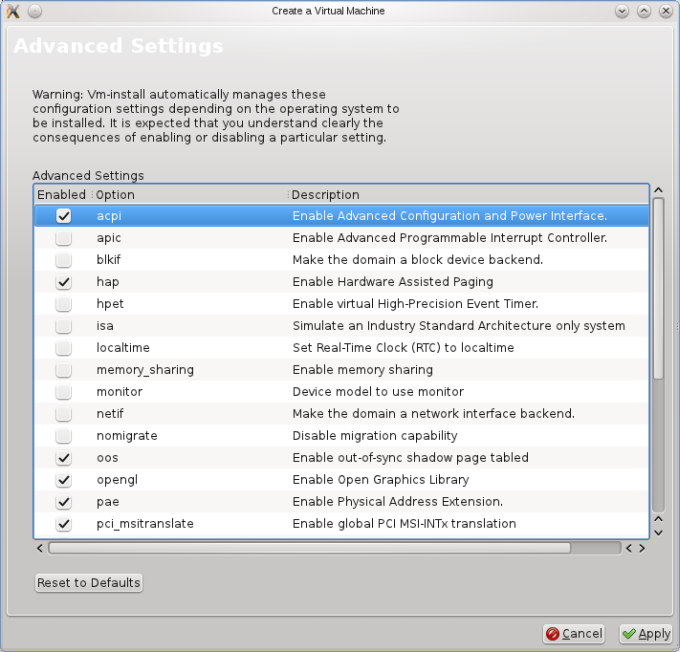Viewport: 680px width, 652px height.
Task: Click 'Set Real-Time Clock (RTC) to localtime' text
Action: (403, 348)
